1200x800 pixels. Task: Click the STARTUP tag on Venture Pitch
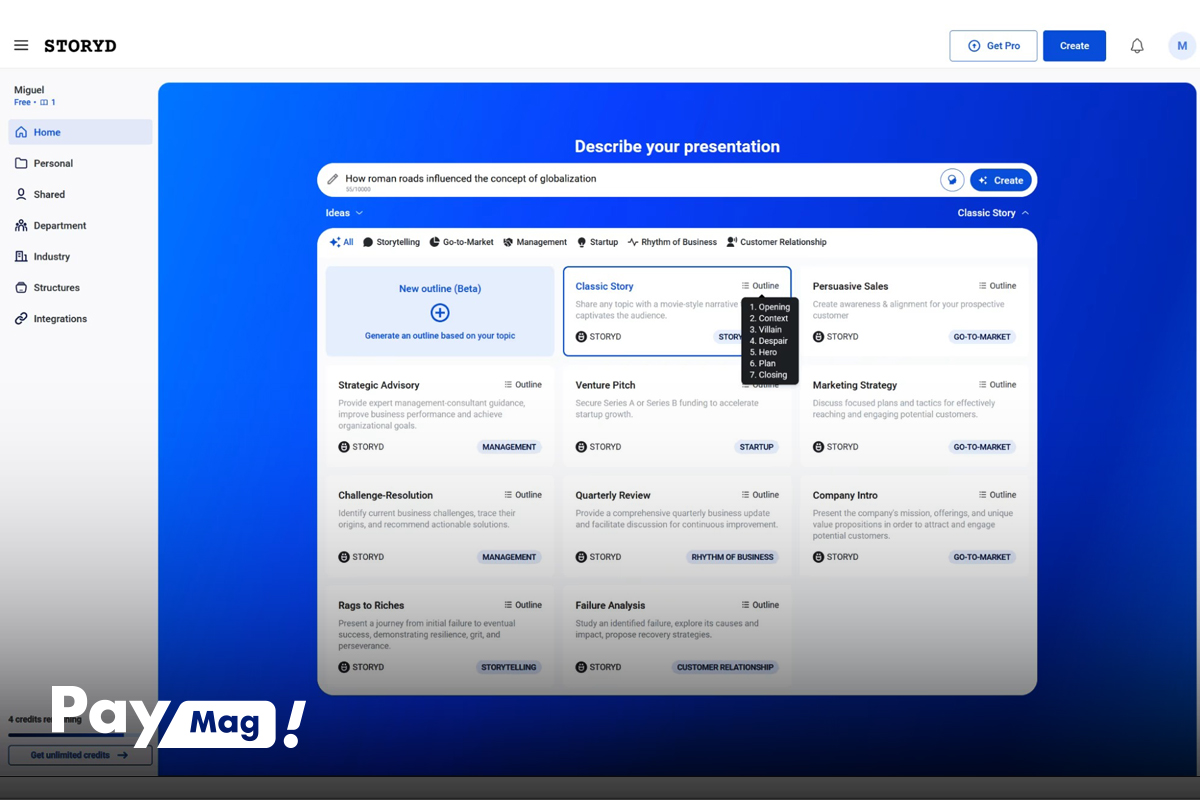tap(757, 447)
